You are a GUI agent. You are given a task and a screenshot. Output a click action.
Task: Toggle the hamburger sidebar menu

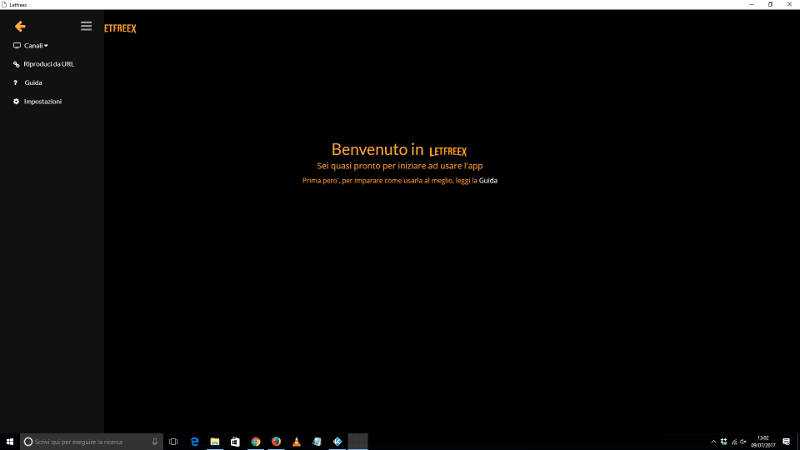click(x=86, y=26)
